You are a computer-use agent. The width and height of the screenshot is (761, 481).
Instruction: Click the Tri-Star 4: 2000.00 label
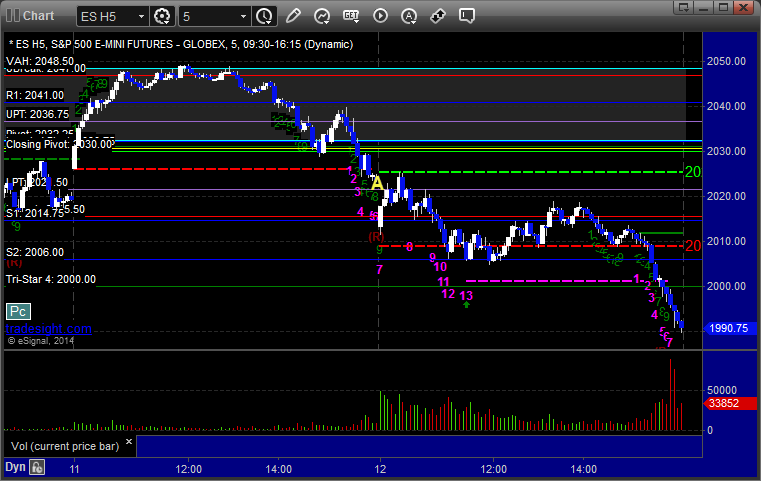(51, 279)
